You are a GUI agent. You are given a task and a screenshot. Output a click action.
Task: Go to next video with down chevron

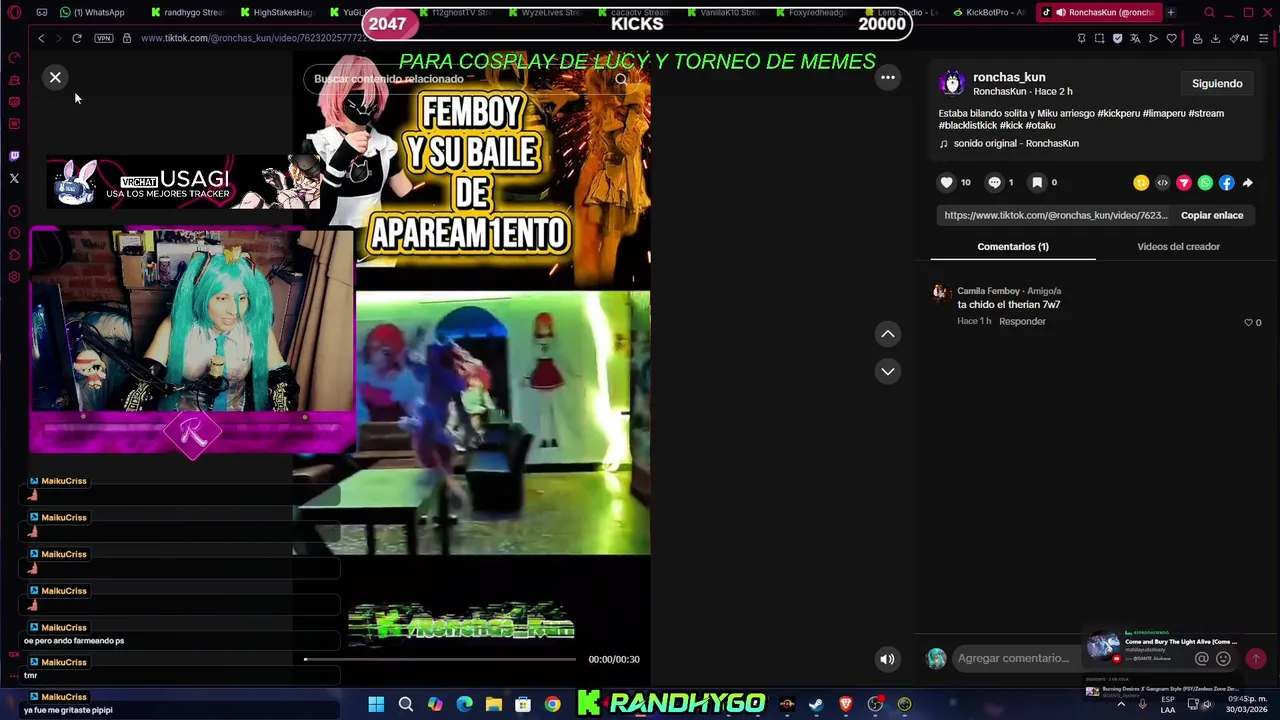pos(887,371)
